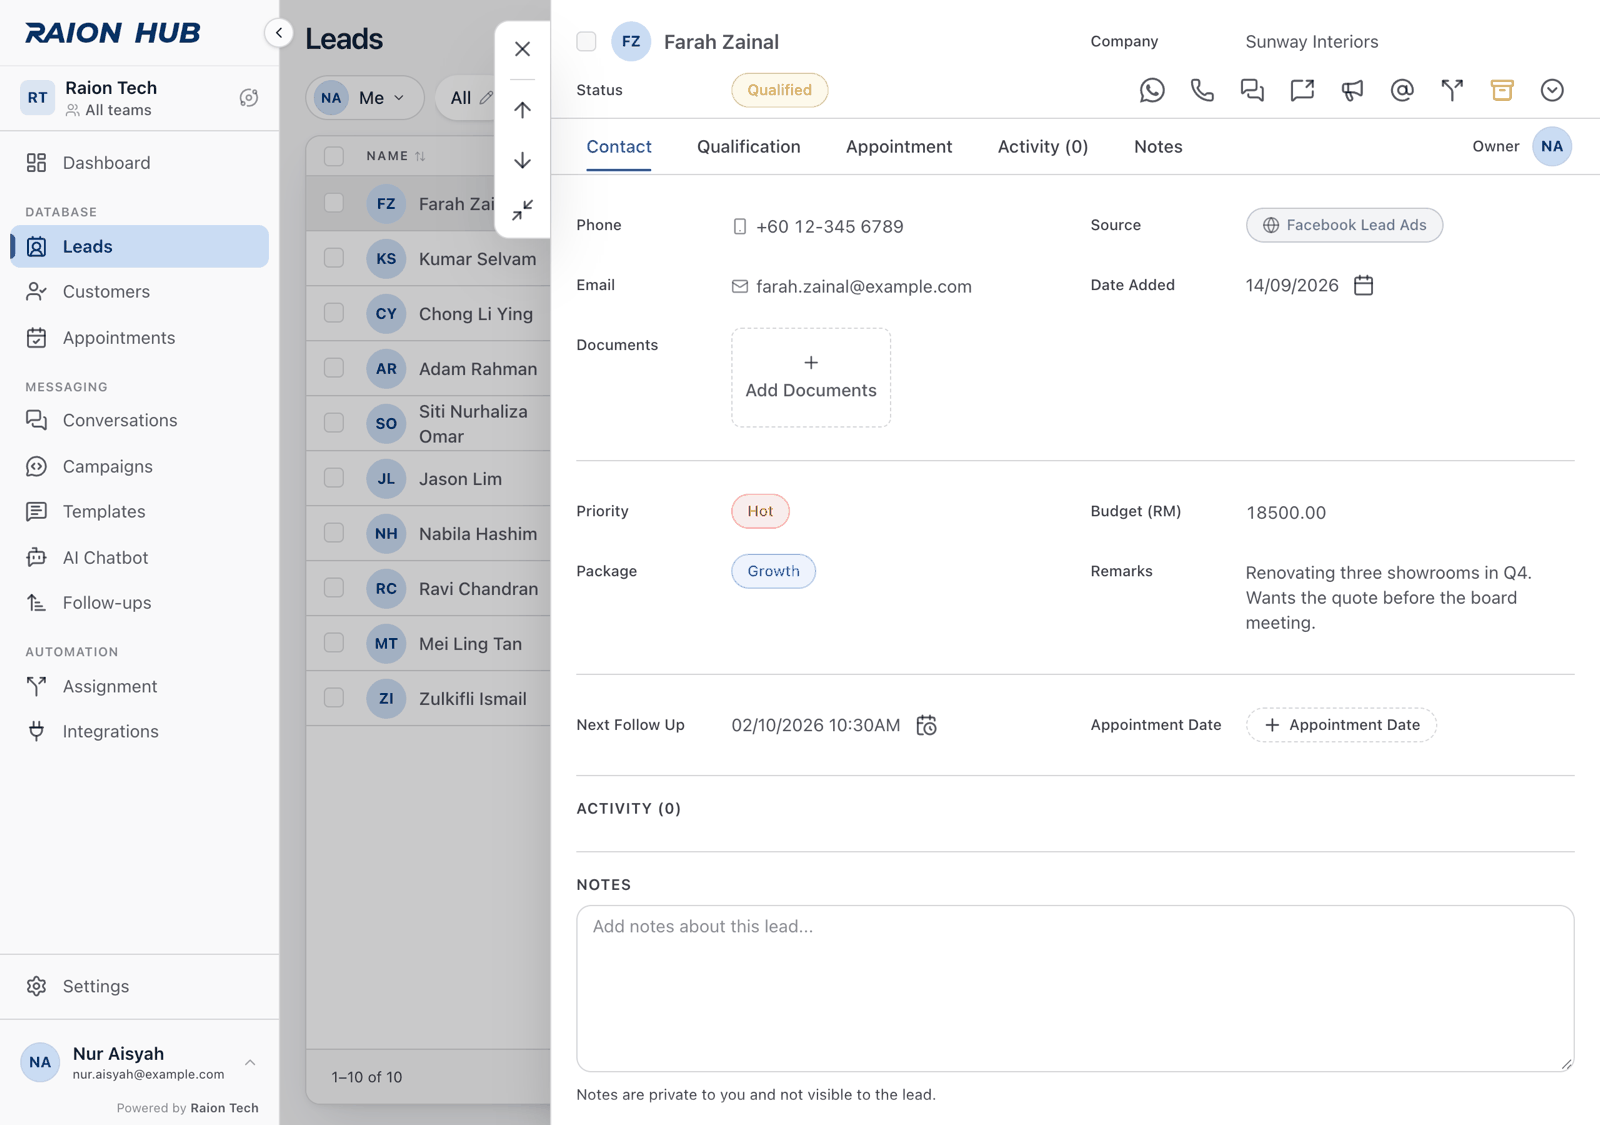
Task: Open the conversations bubble icon in lead header
Action: click(x=1252, y=90)
